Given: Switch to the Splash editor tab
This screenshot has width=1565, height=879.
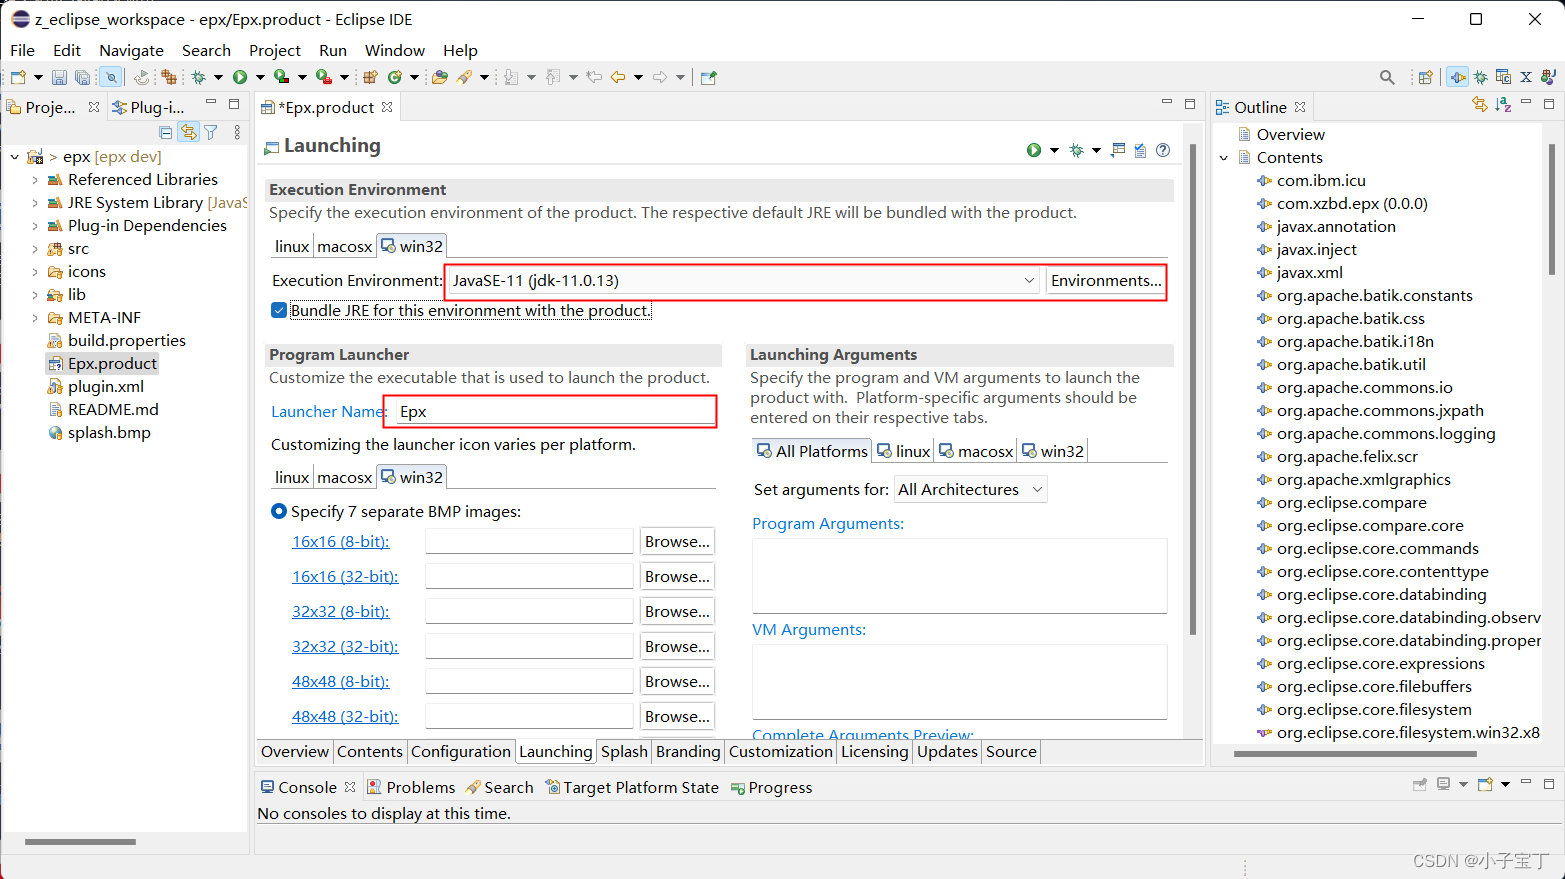Looking at the screenshot, I should tap(624, 751).
